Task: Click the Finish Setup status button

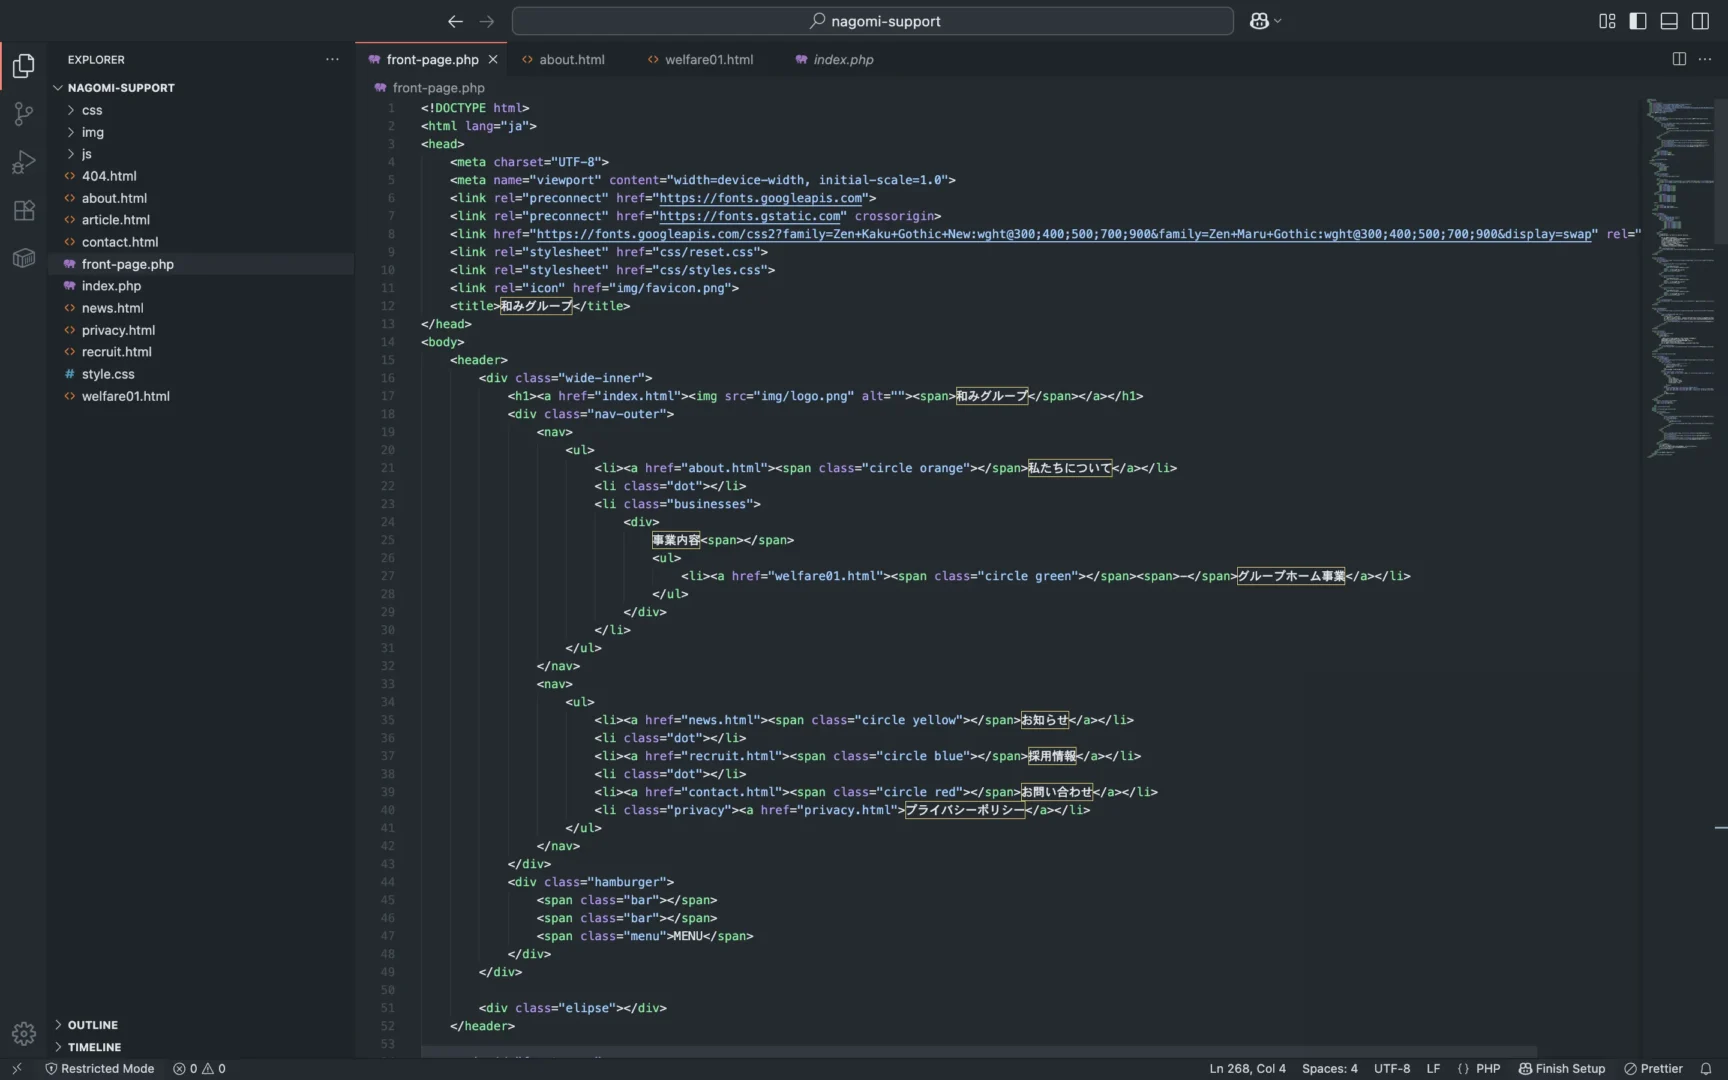Action: [x=1562, y=1068]
